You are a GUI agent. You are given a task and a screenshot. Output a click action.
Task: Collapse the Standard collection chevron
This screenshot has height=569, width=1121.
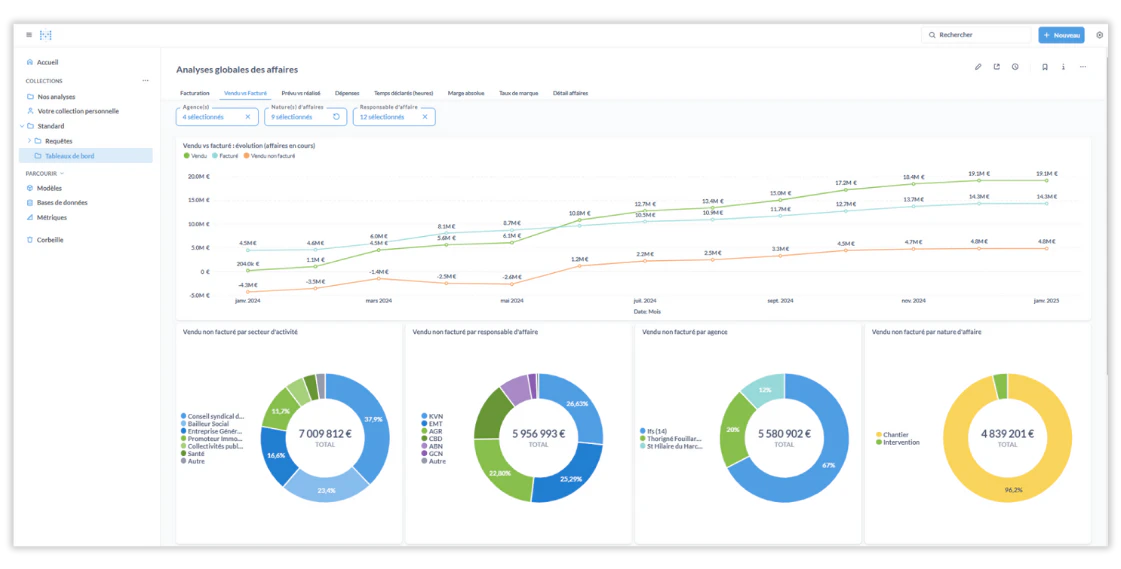tap(21, 126)
